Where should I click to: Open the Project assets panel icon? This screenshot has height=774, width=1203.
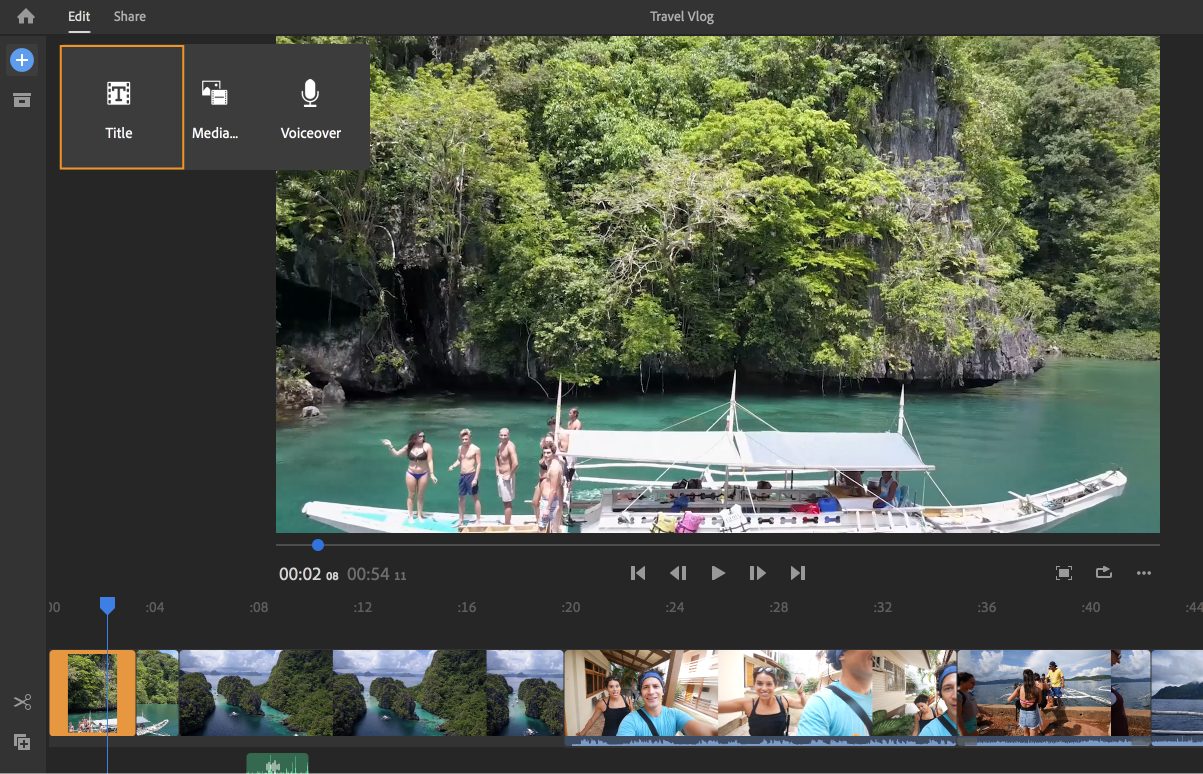[22, 100]
